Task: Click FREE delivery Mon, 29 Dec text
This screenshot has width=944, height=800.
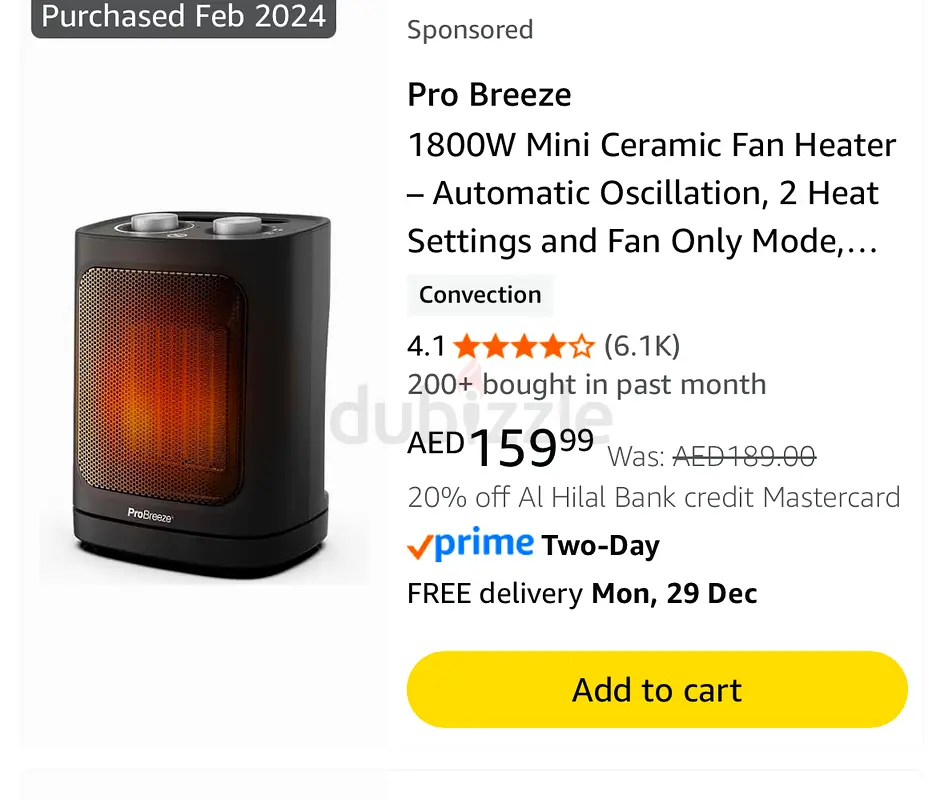Action: coord(582,594)
